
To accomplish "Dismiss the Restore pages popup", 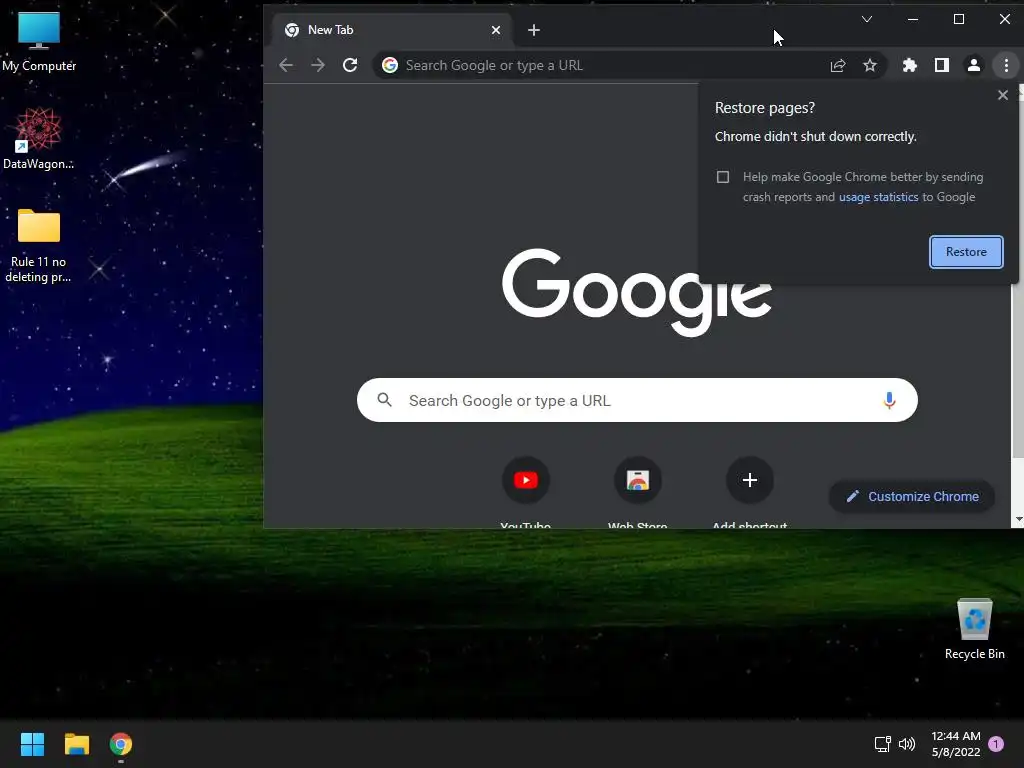I will coord(1002,95).
